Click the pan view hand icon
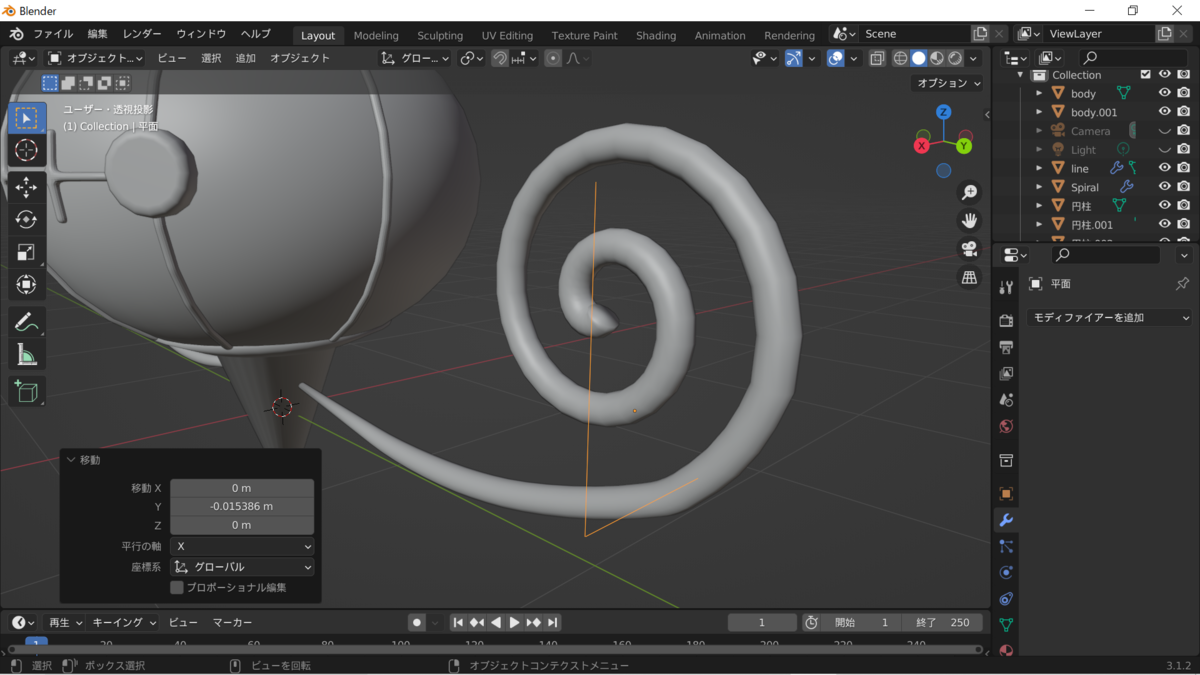1200x675 pixels. click(x=969, y=220)
